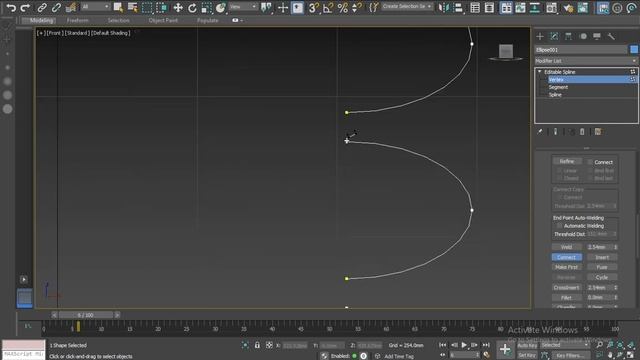The image size is (640, 360).
Task: Select the Spline sub-object level
Action: 555,95
